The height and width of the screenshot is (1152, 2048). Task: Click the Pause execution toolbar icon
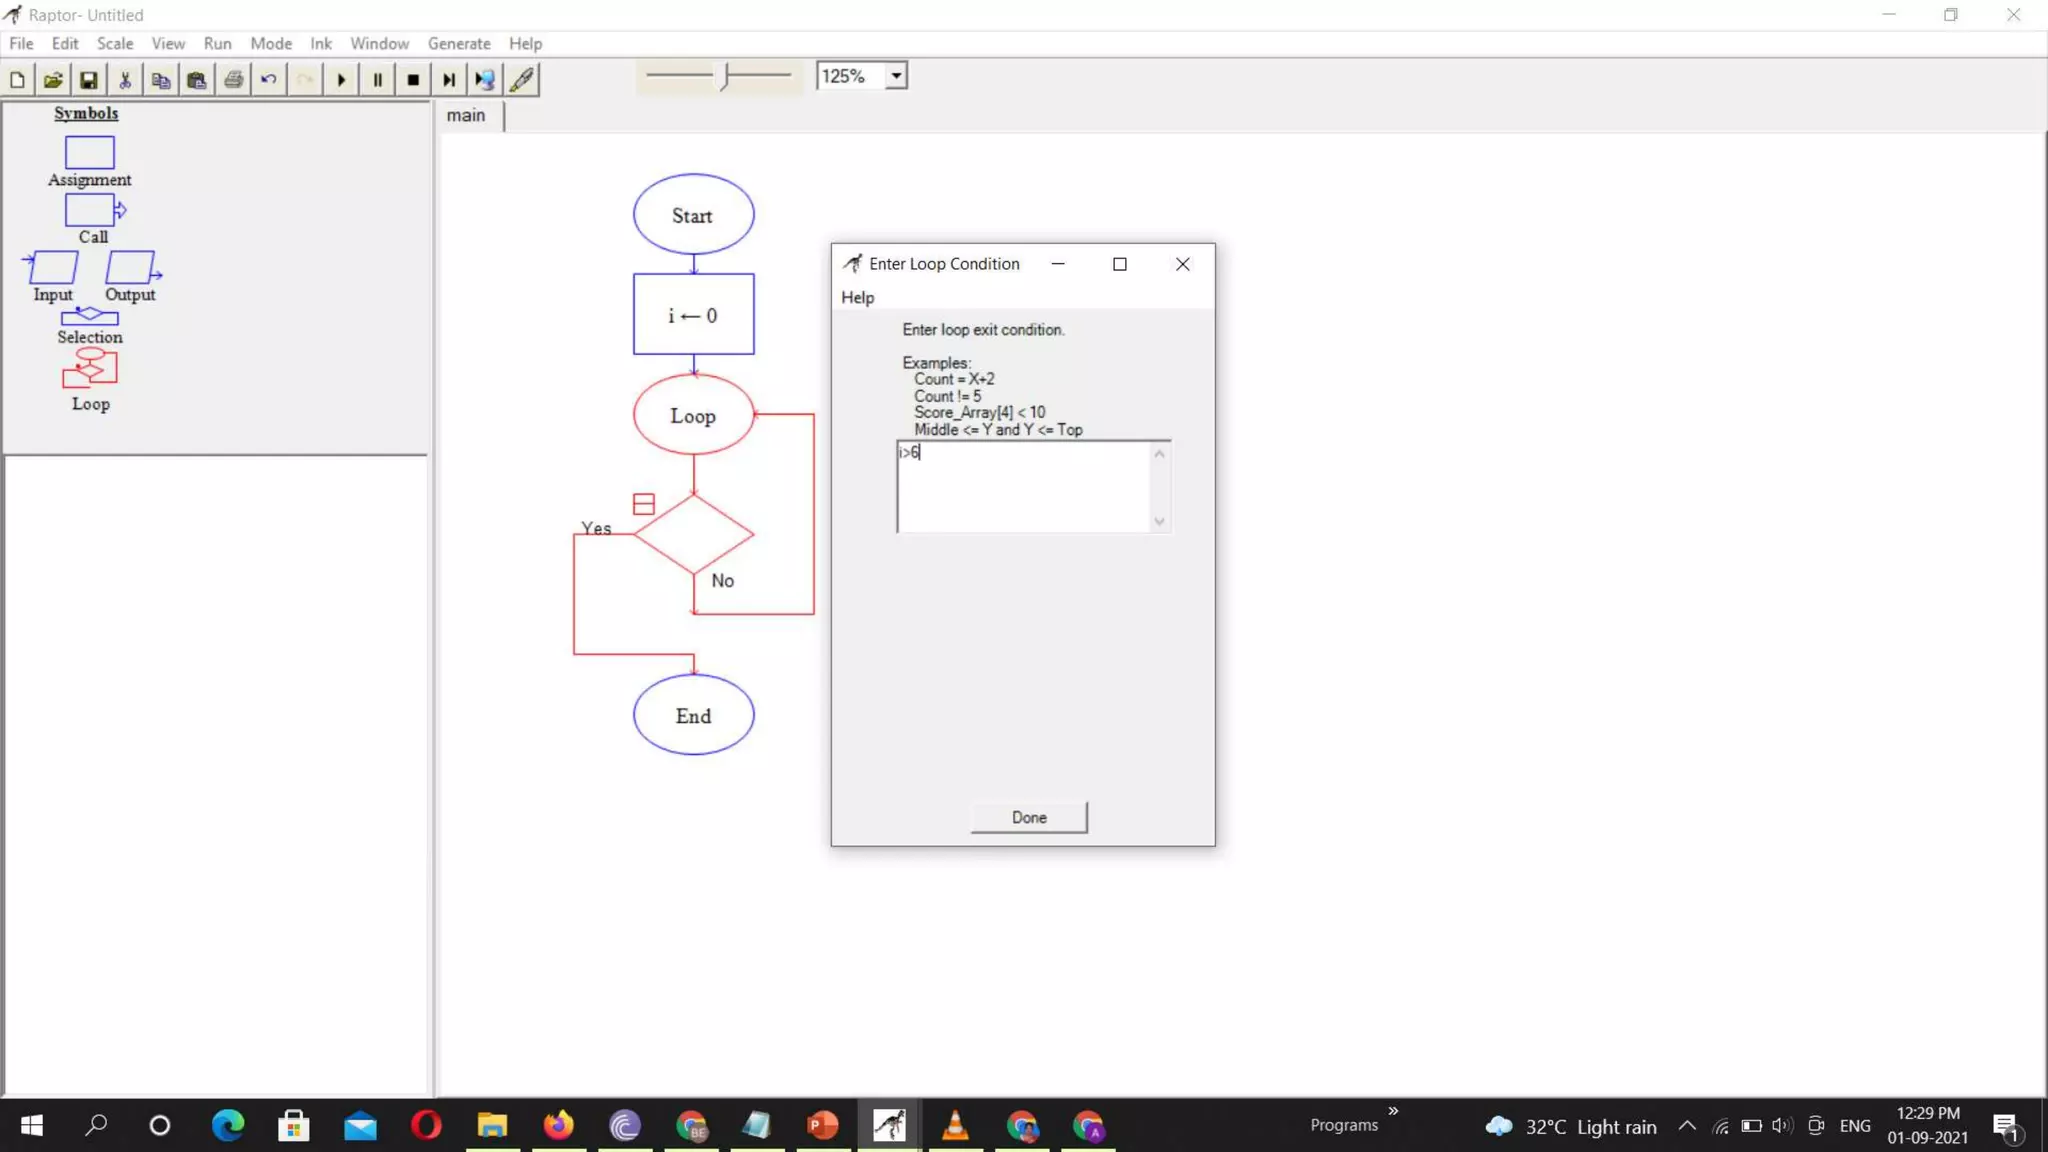pyautogui.click(x=377, y=80)
